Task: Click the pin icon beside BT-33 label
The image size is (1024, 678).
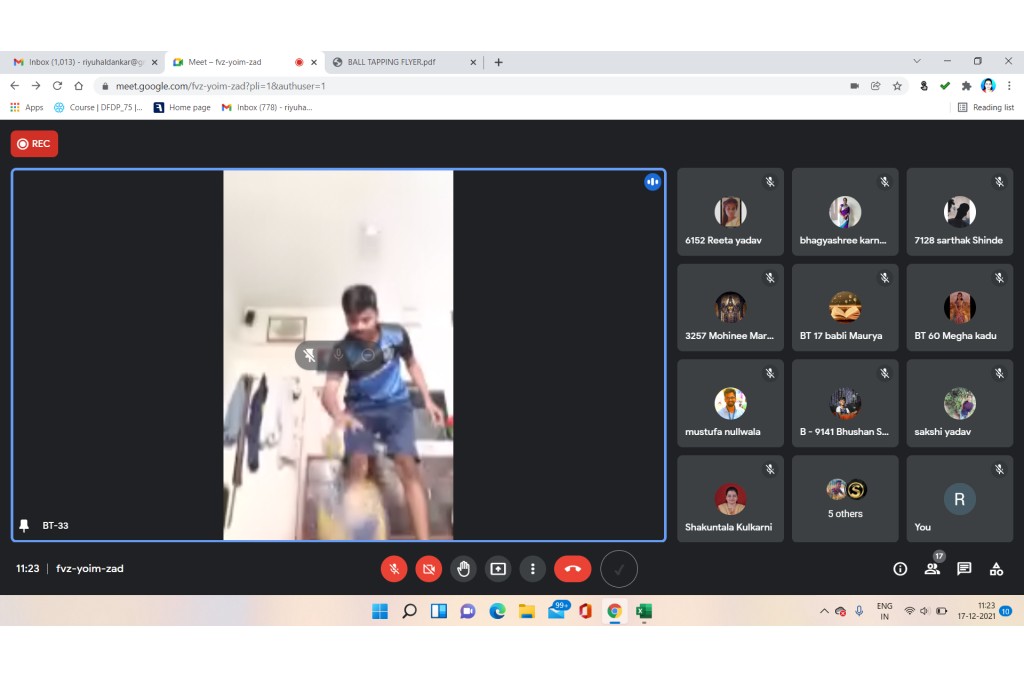Action: (24, 525)
